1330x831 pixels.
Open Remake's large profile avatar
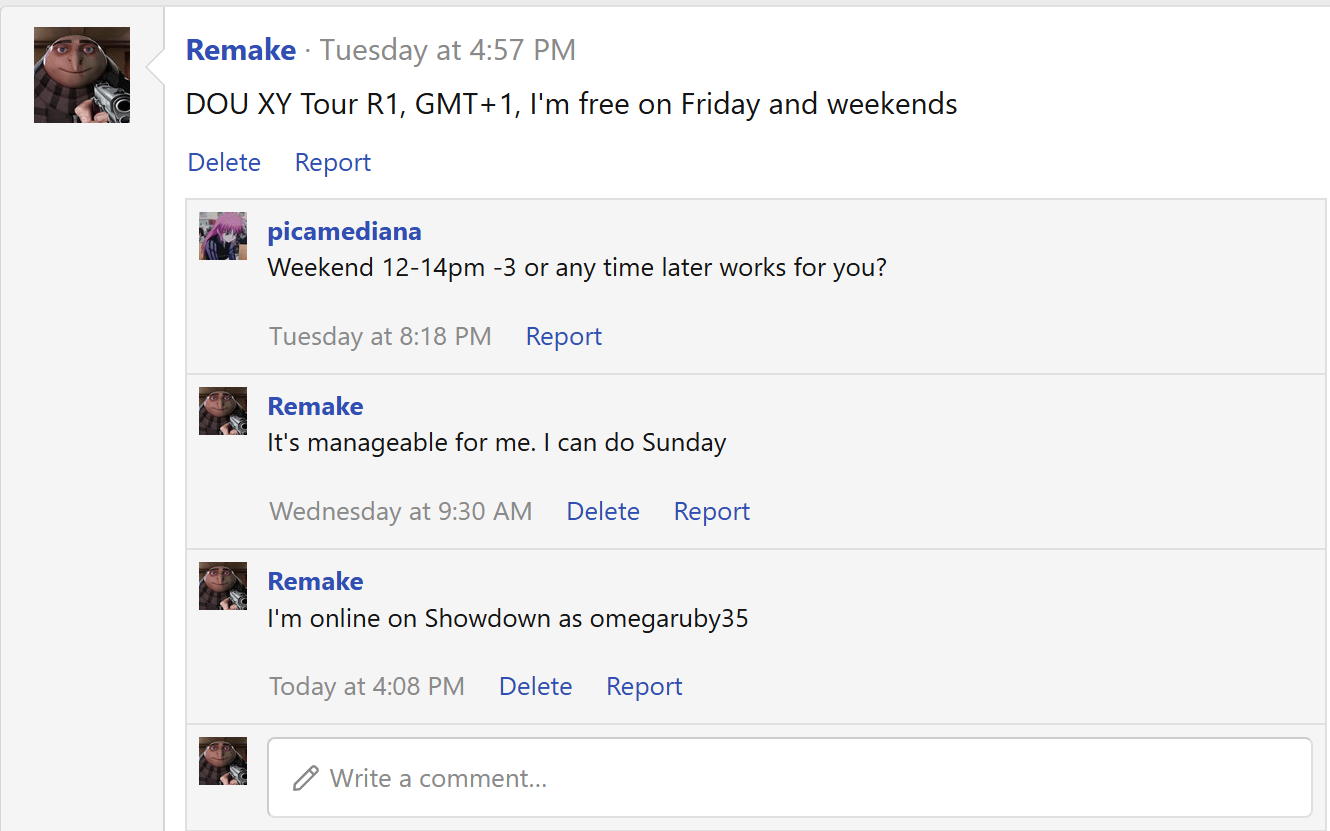pos(82,75)
